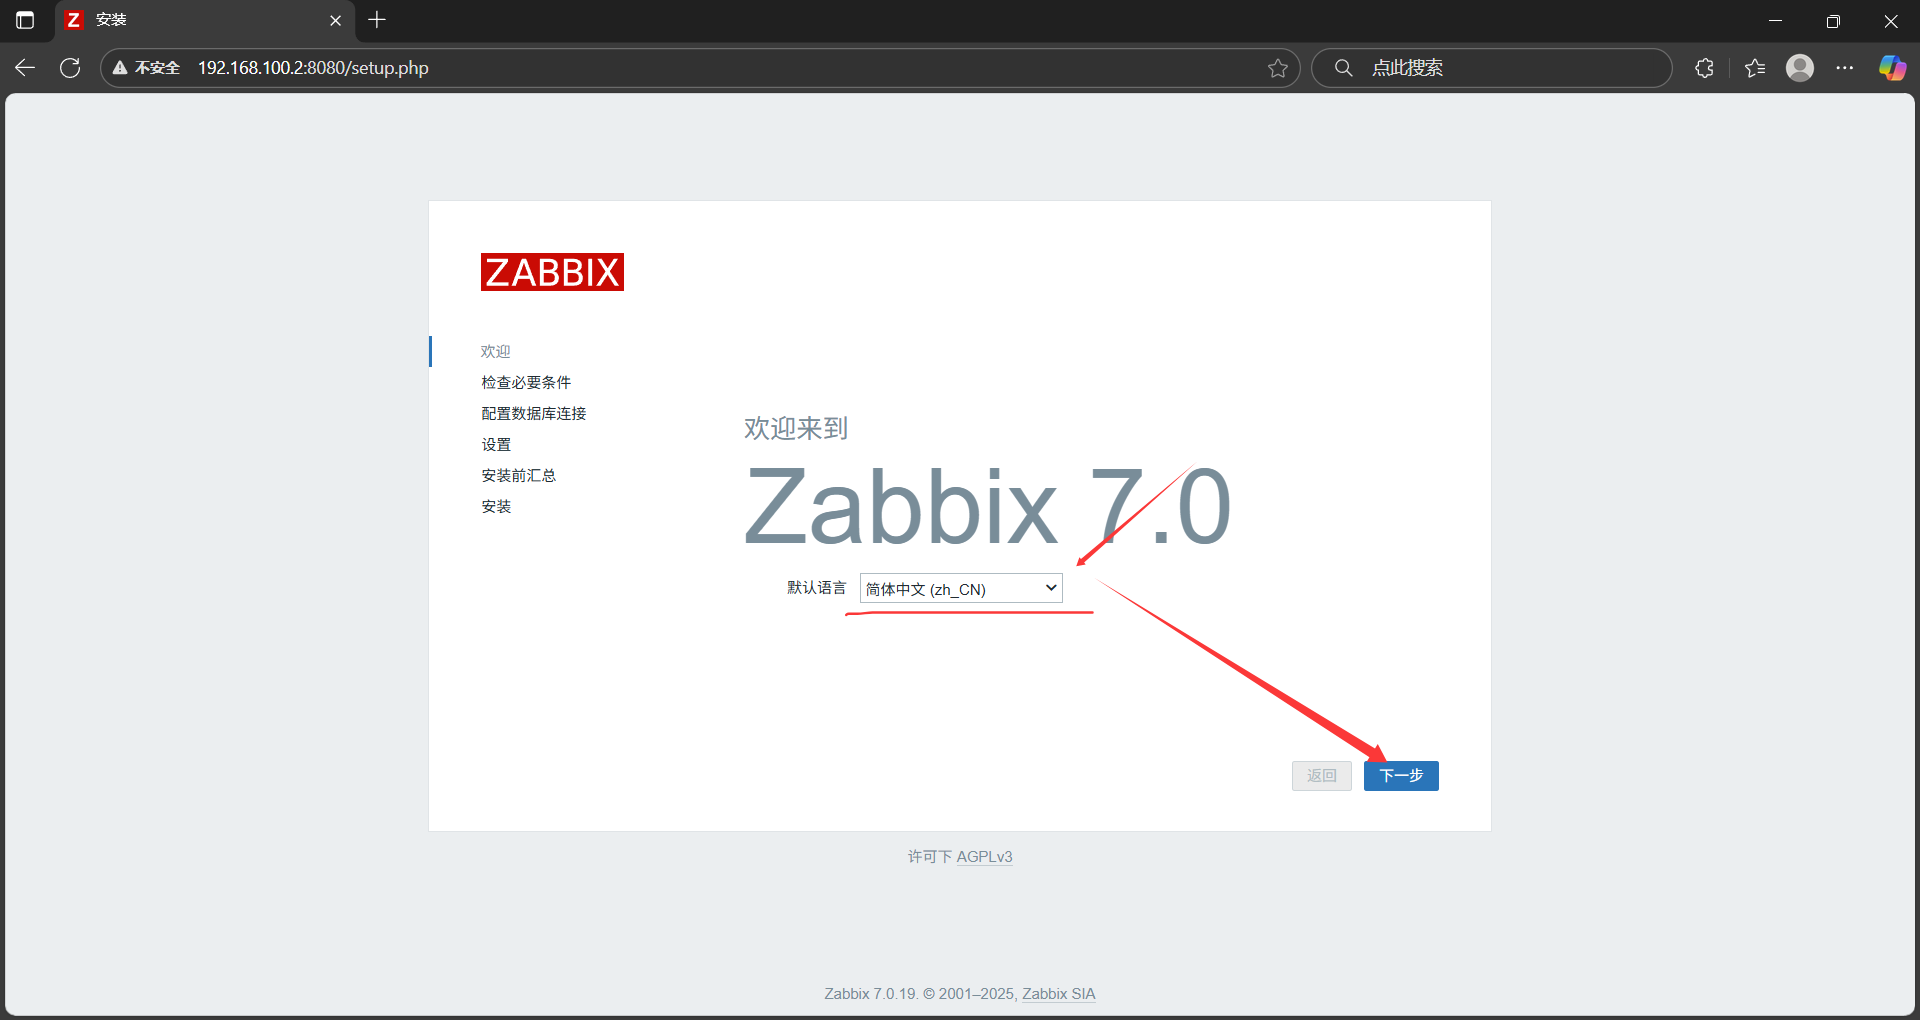Click the 欢迎来到 heading text

(796, 428)
